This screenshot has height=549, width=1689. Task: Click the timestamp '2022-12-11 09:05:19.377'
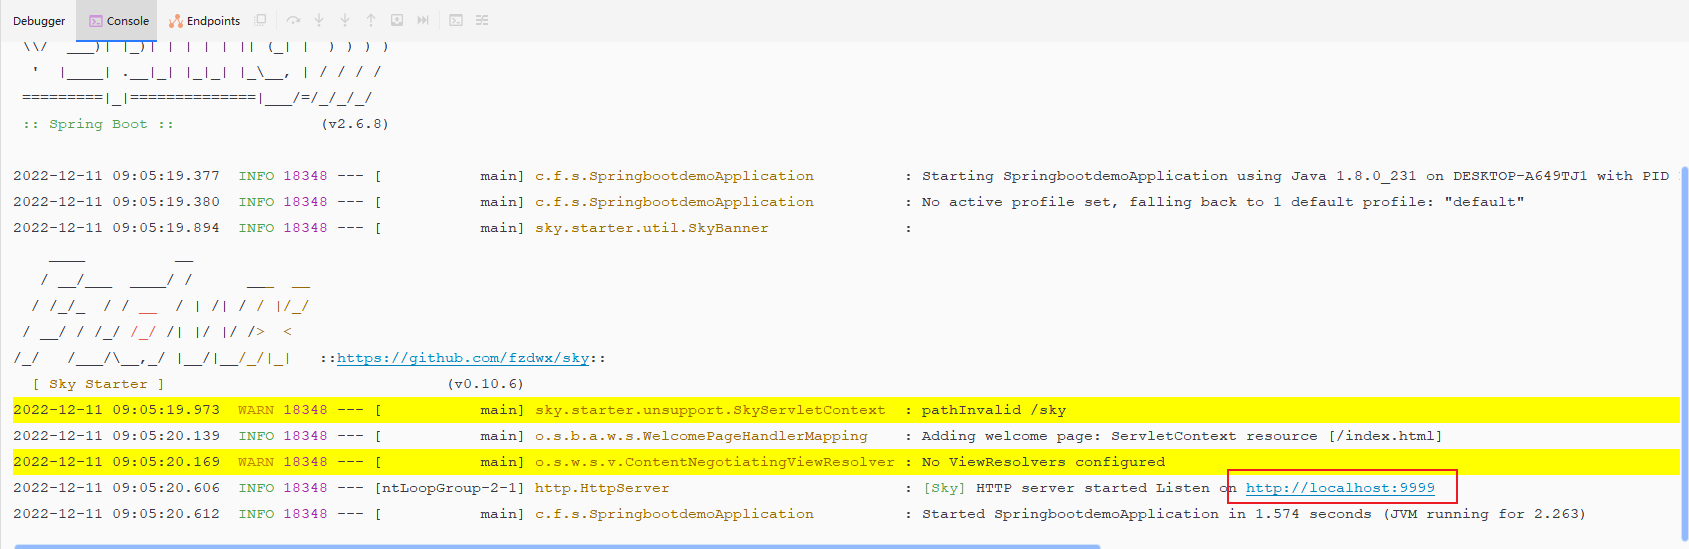(x=116, y=176)
